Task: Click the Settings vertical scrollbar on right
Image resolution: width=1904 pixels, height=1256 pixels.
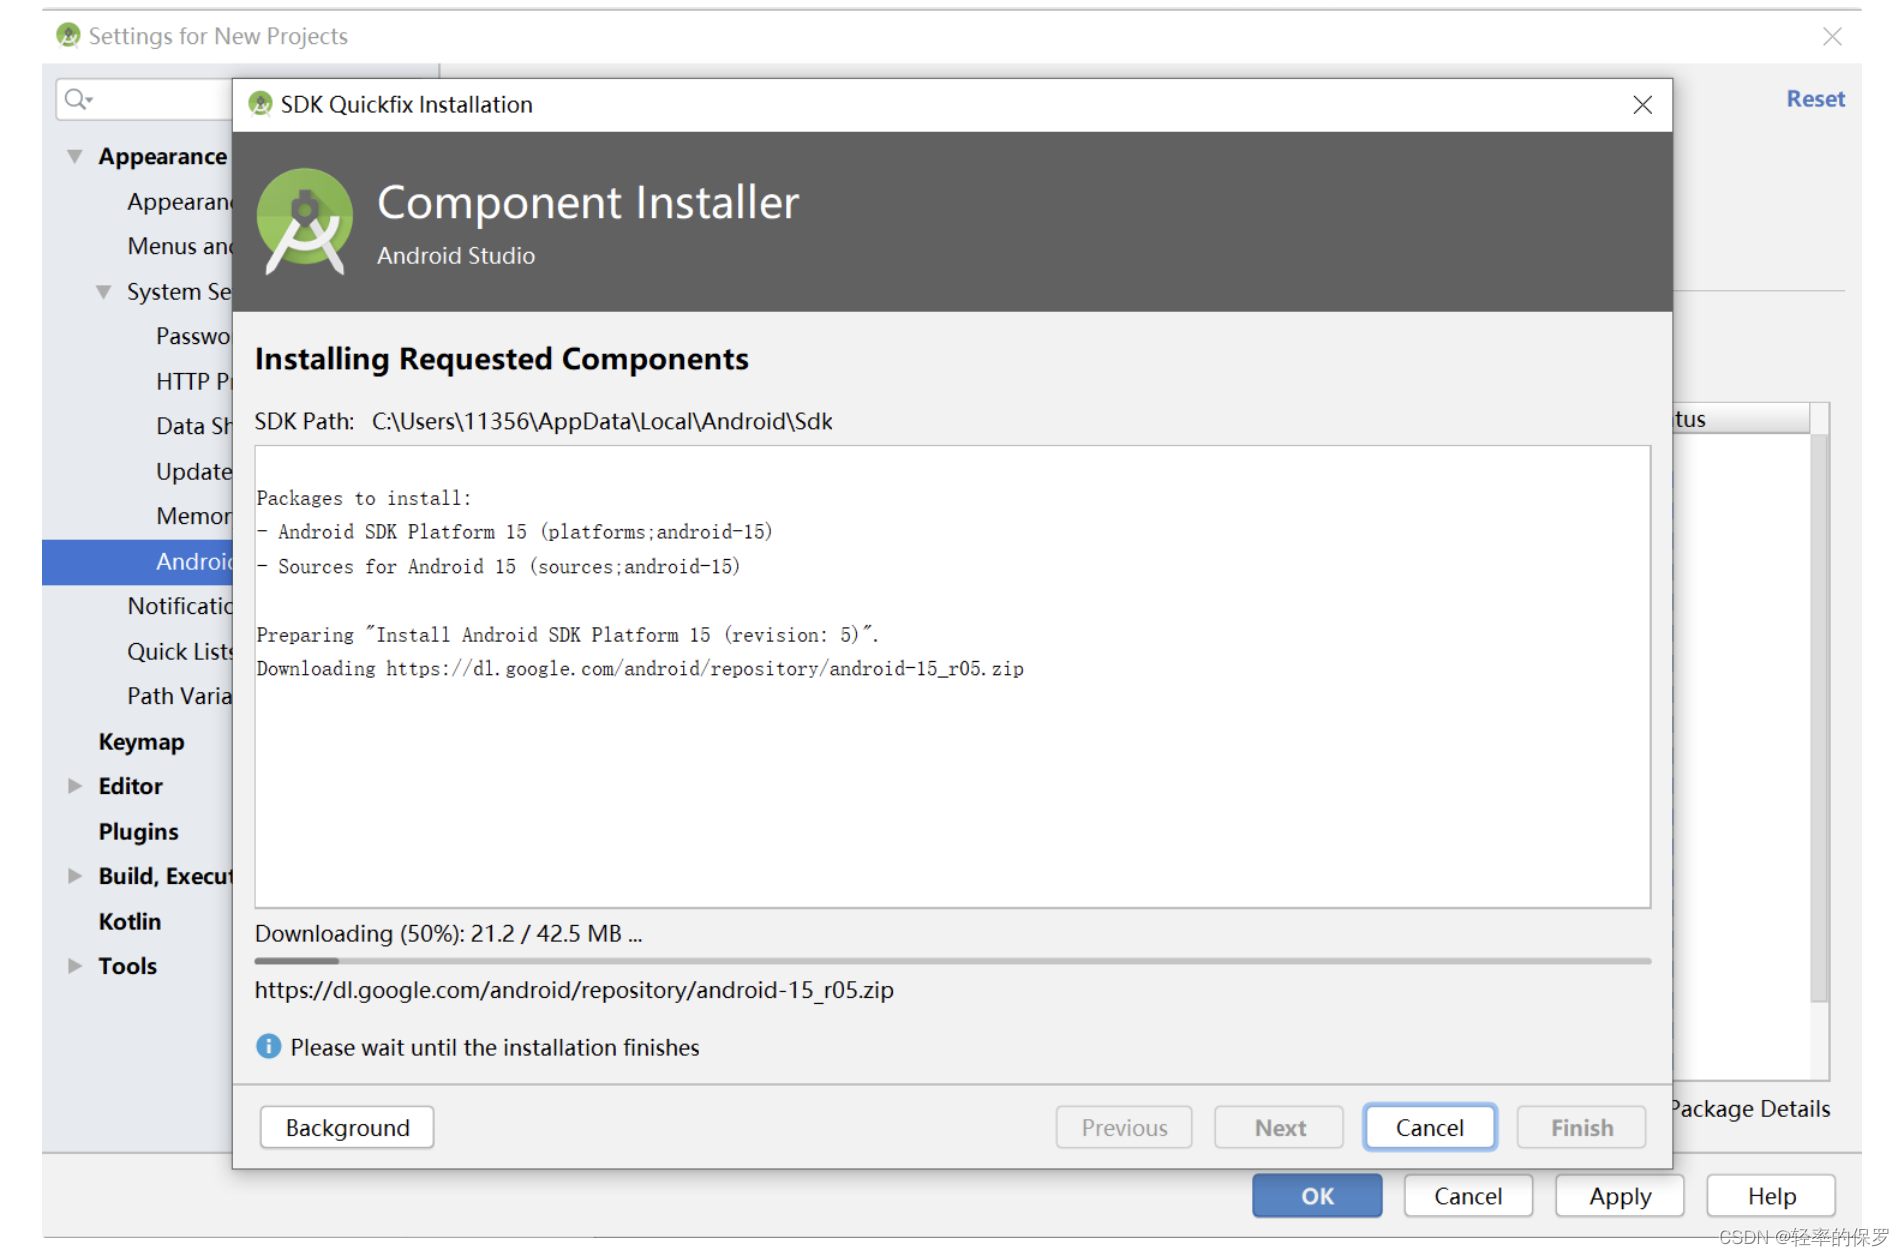Action: click(1820, 716)
